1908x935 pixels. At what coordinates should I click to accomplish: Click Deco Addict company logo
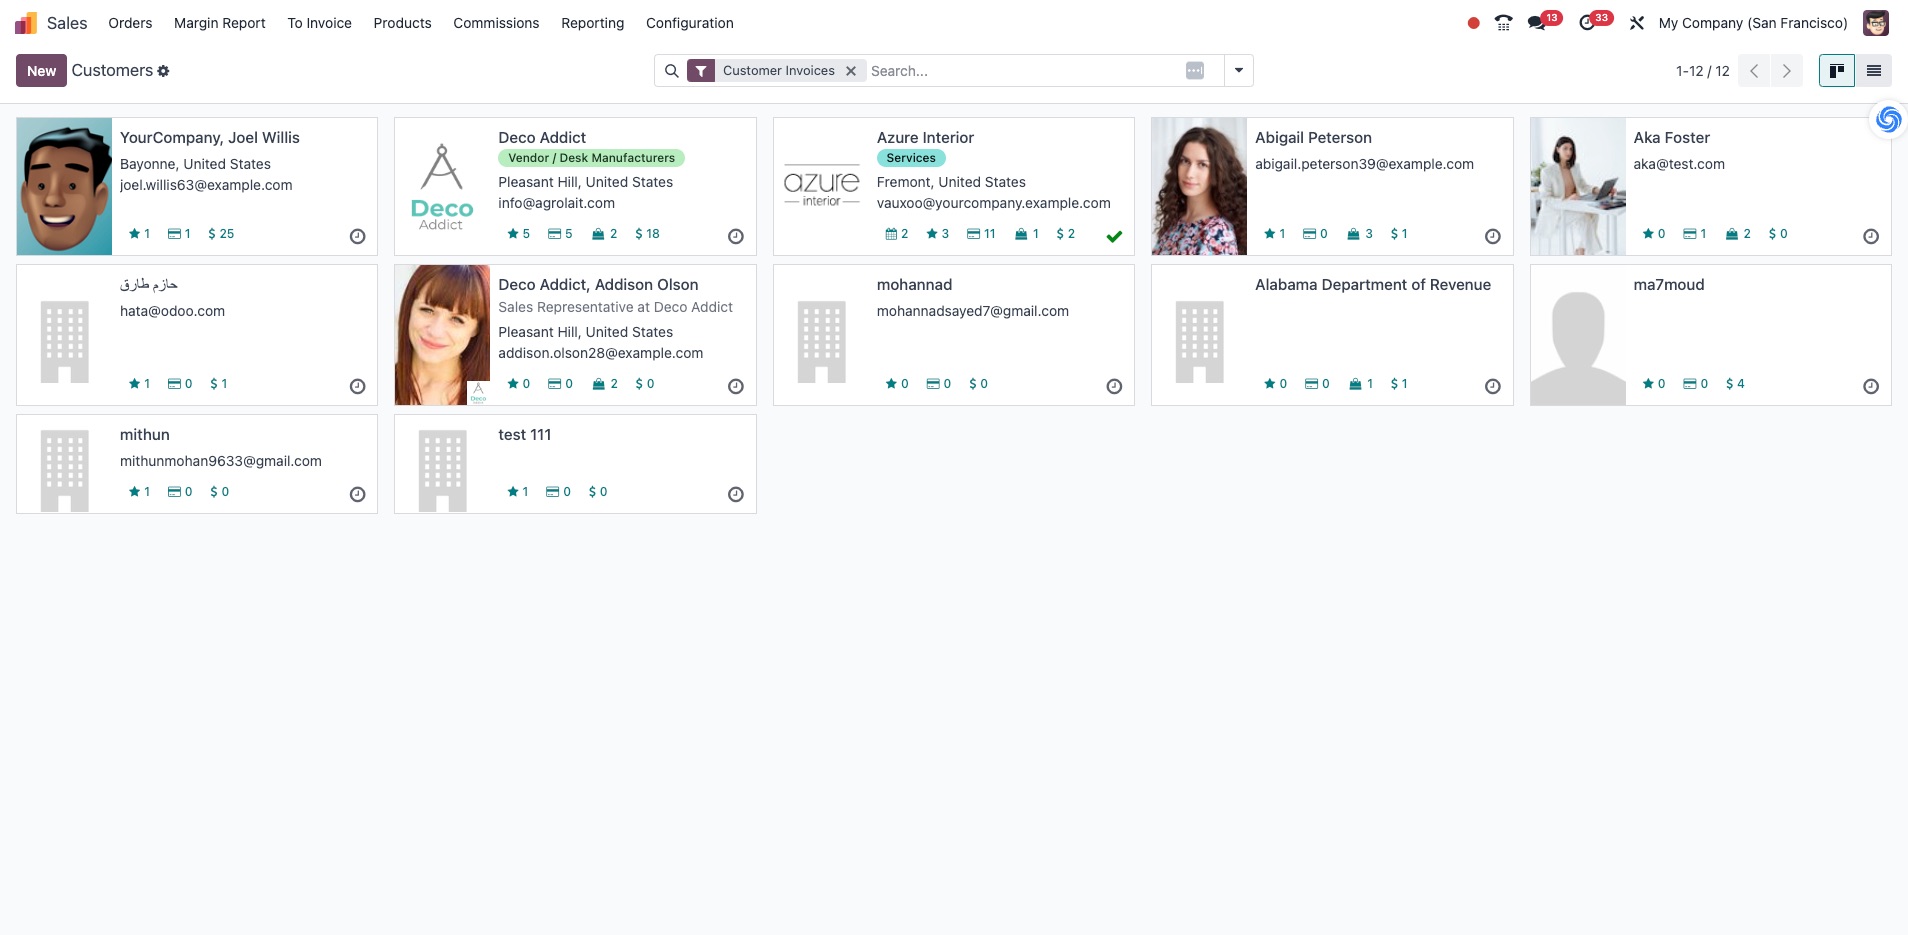(x=442, y=186)
